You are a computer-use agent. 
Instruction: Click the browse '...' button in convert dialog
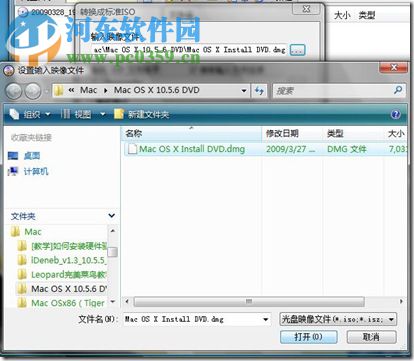pyautogui.click(x=297, y=50)
